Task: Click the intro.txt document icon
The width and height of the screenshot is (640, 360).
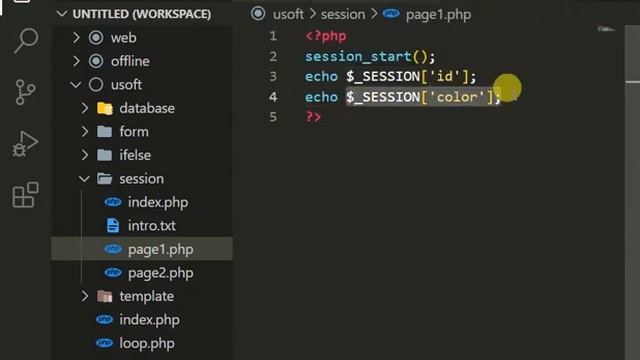Action: tap(113, 226)
